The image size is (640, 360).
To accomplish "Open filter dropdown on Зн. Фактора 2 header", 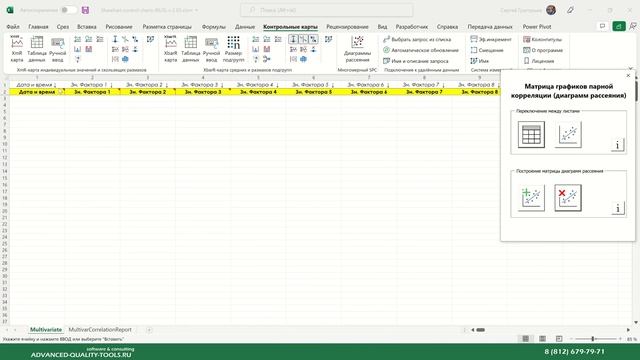I will point(167,85).
